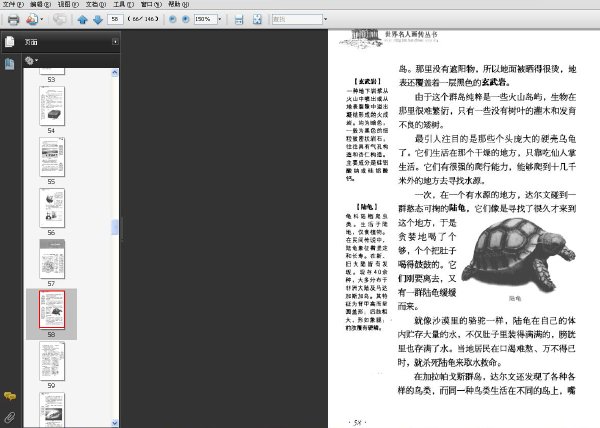Click the collaborate/share toolbar icon
The image size is (600, 428).
(x=32, y=19)
